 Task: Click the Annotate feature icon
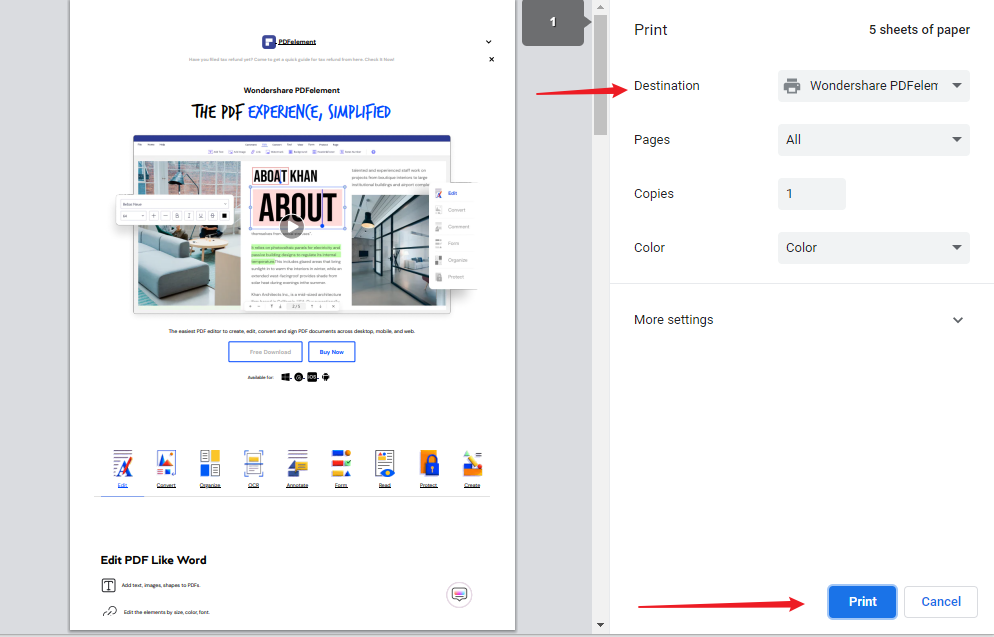tap(297, 463)
